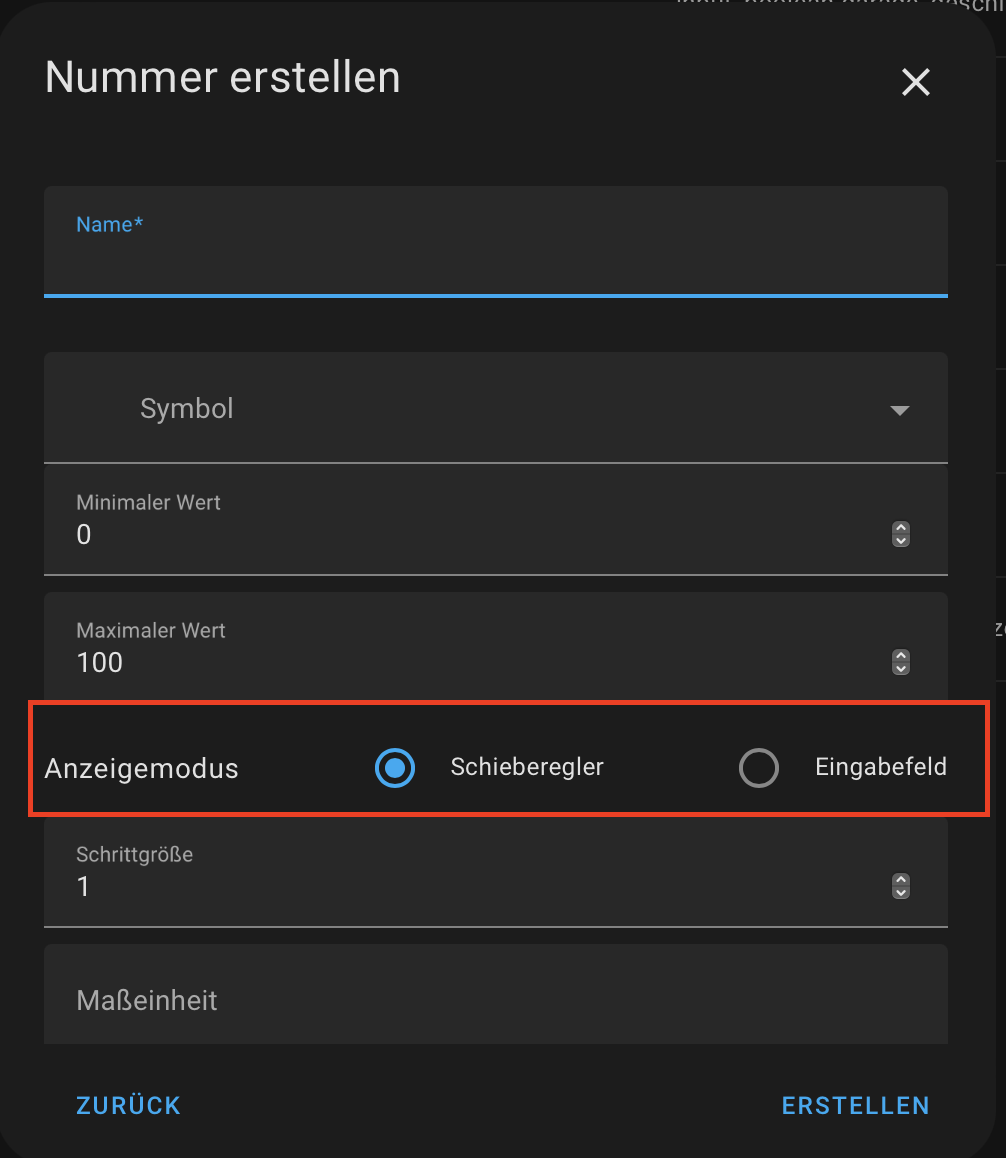Image resolution: width=1006 pixels, height=1158 pixels.
Task: Increase Minimaler Wert with up arrow
Action: pos(900,528)
